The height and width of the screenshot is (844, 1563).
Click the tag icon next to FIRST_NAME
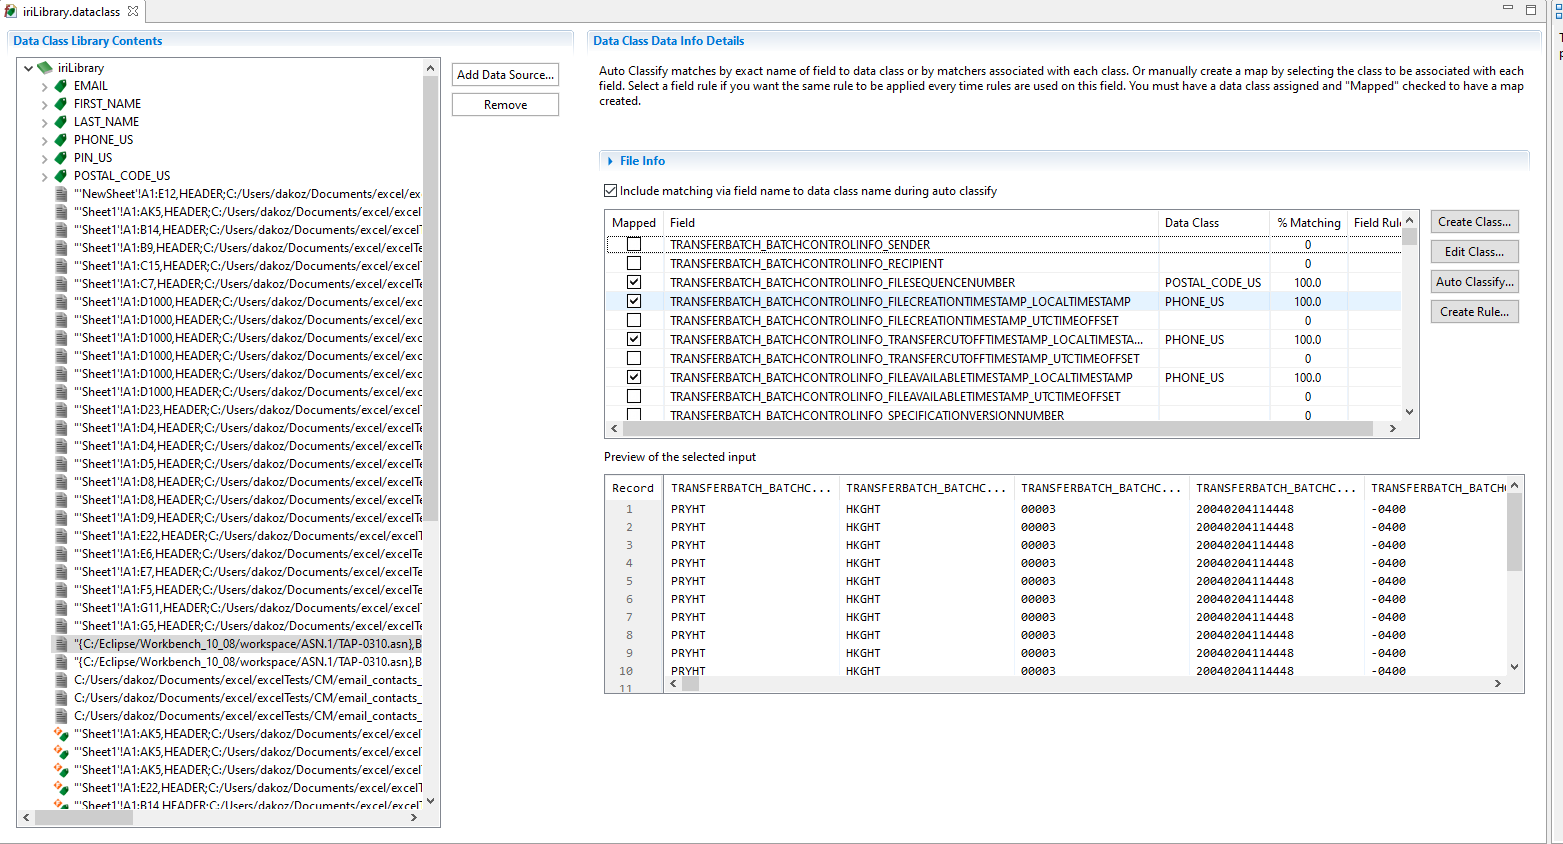(61, 104)
